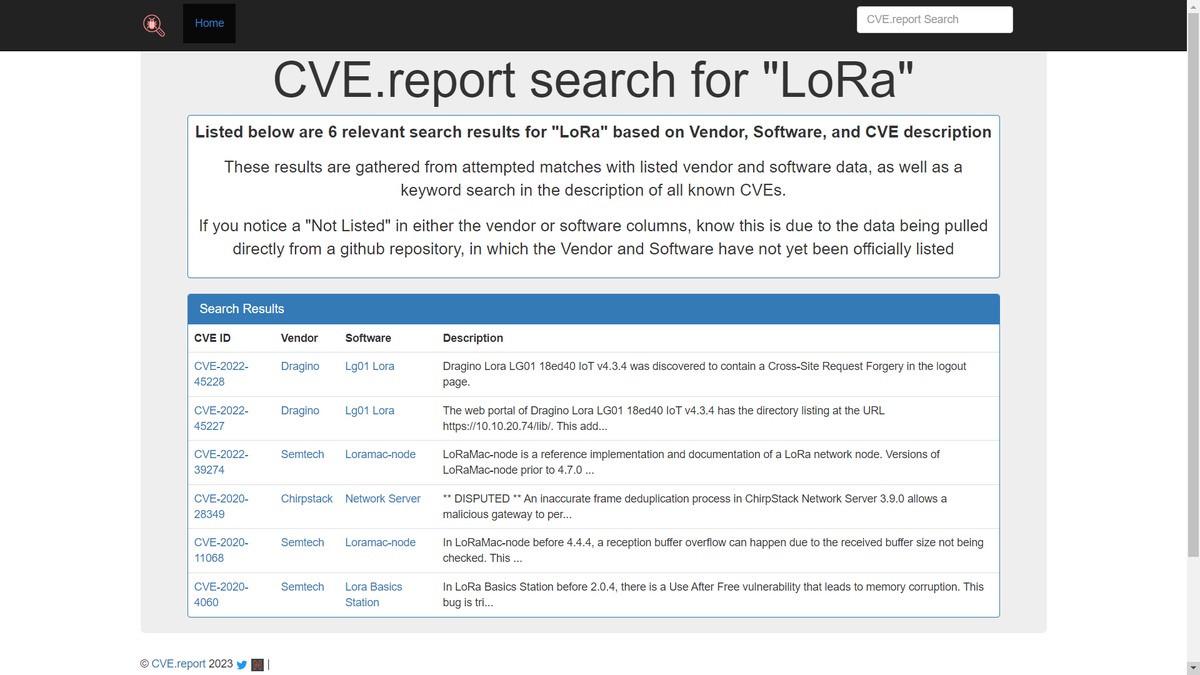This screenshot has height=675, width=1200.
Task: Click description about reception buffer overflow
Action: point(713,550)
